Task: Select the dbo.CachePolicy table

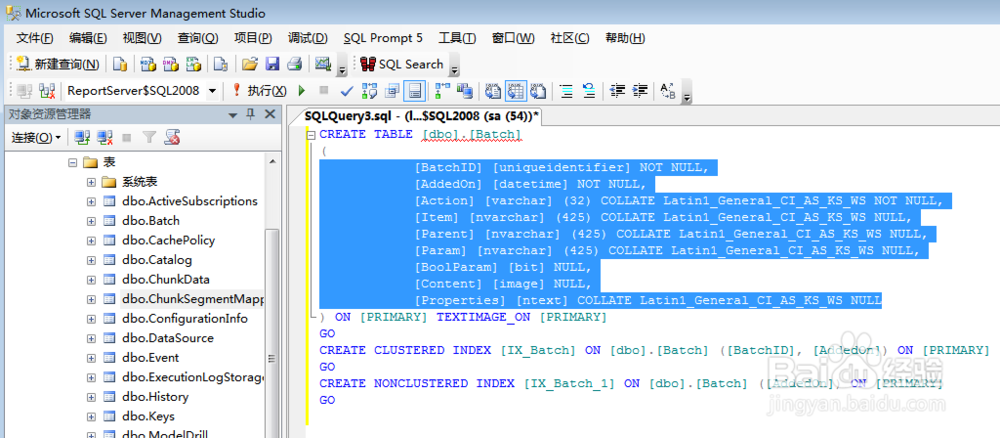Action: pyautogui.click(x=168, y=240)
